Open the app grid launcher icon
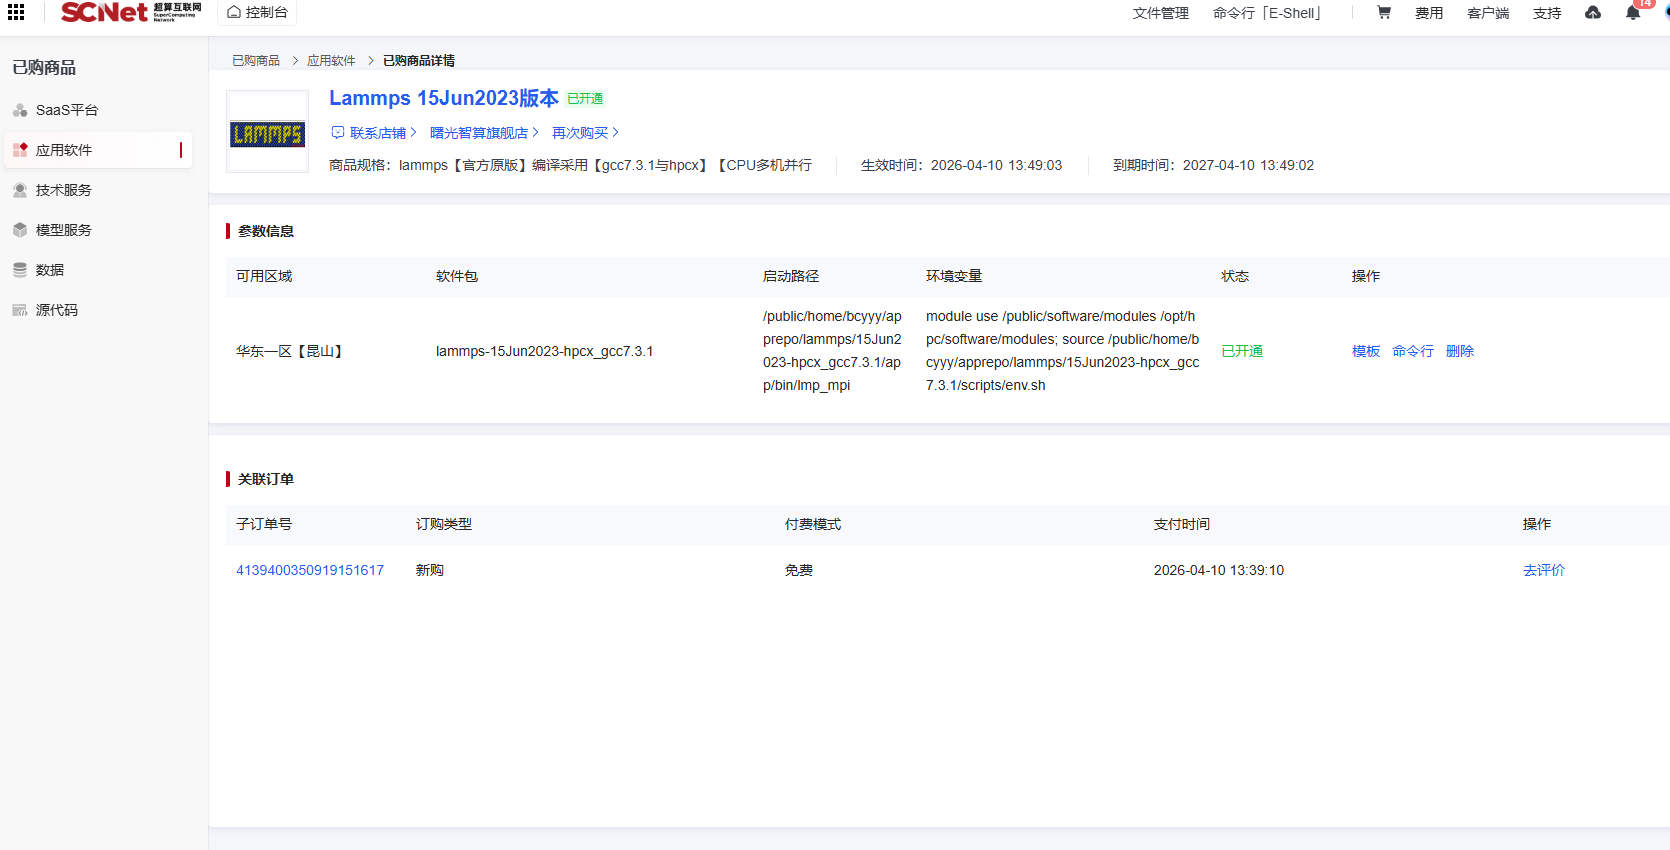1670x850 pixels. 16,12
